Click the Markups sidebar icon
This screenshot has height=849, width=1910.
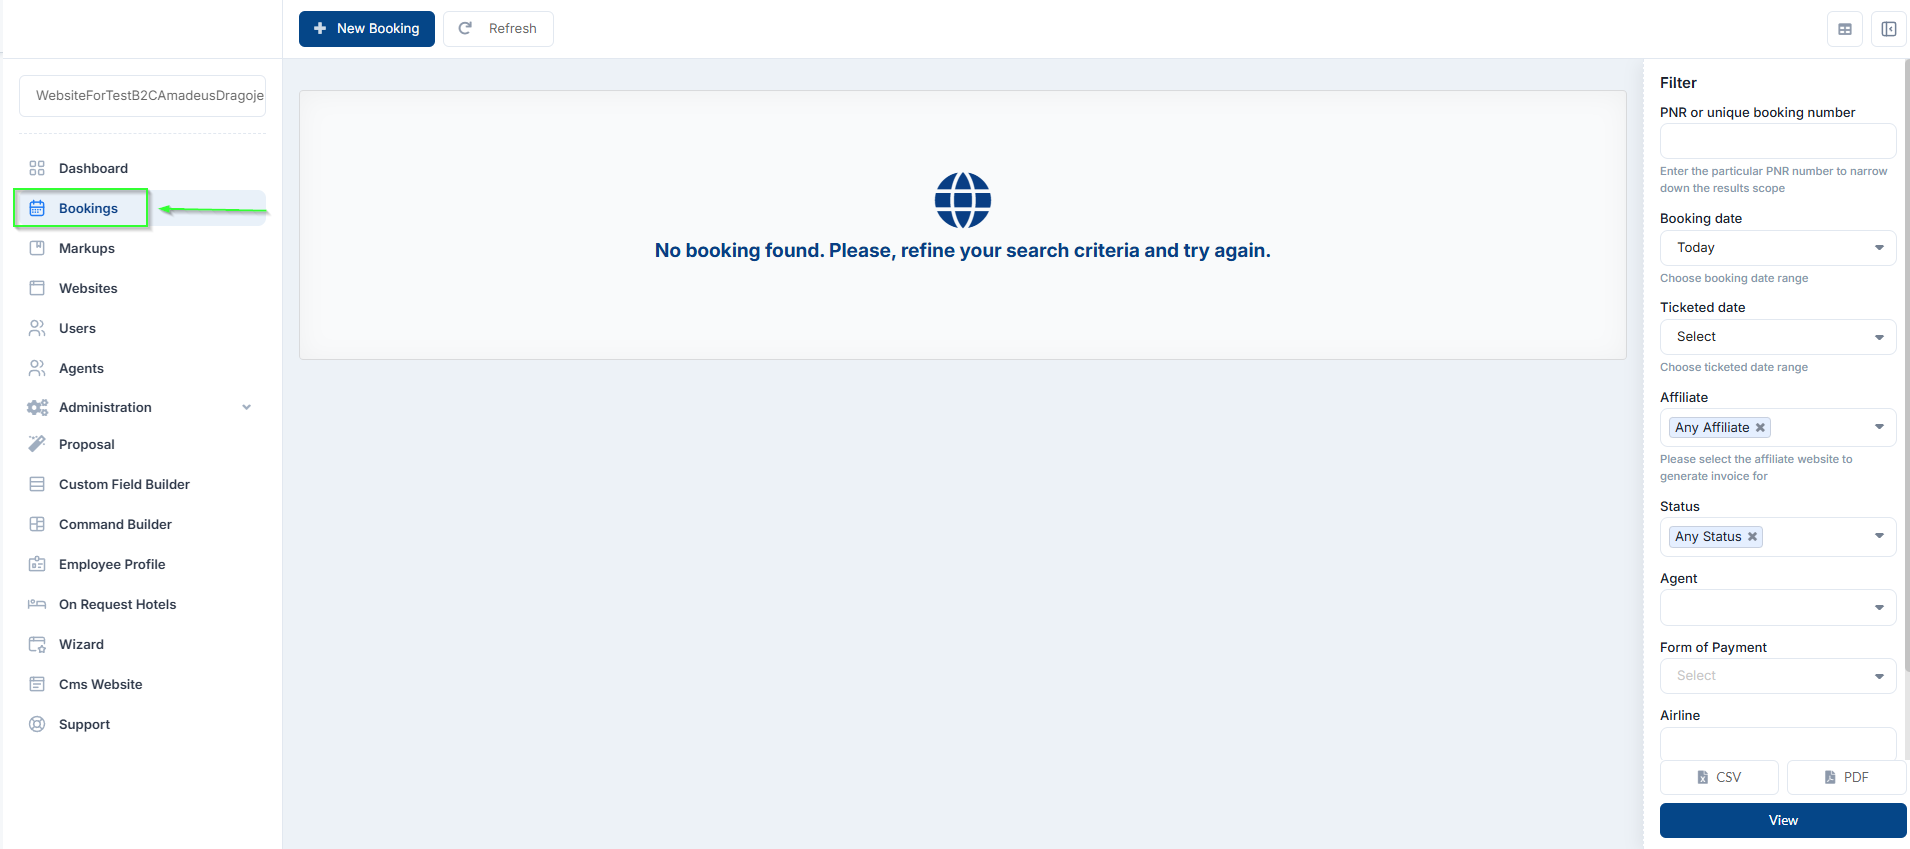point(37,248)
